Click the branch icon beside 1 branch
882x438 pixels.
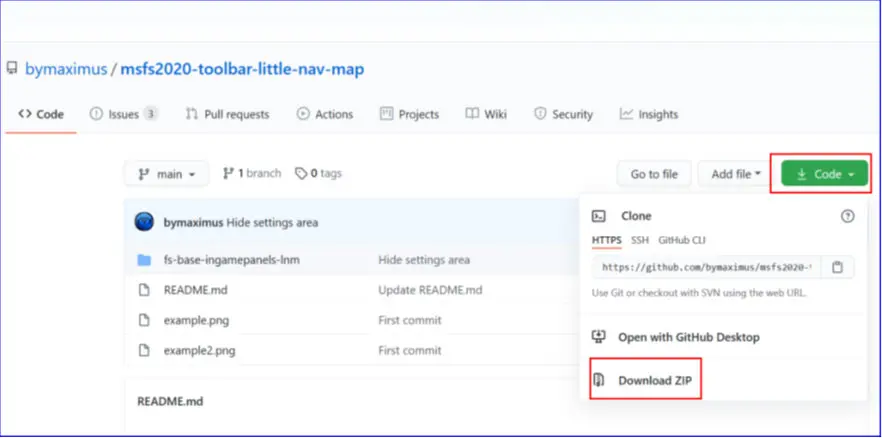pos(228,173)
